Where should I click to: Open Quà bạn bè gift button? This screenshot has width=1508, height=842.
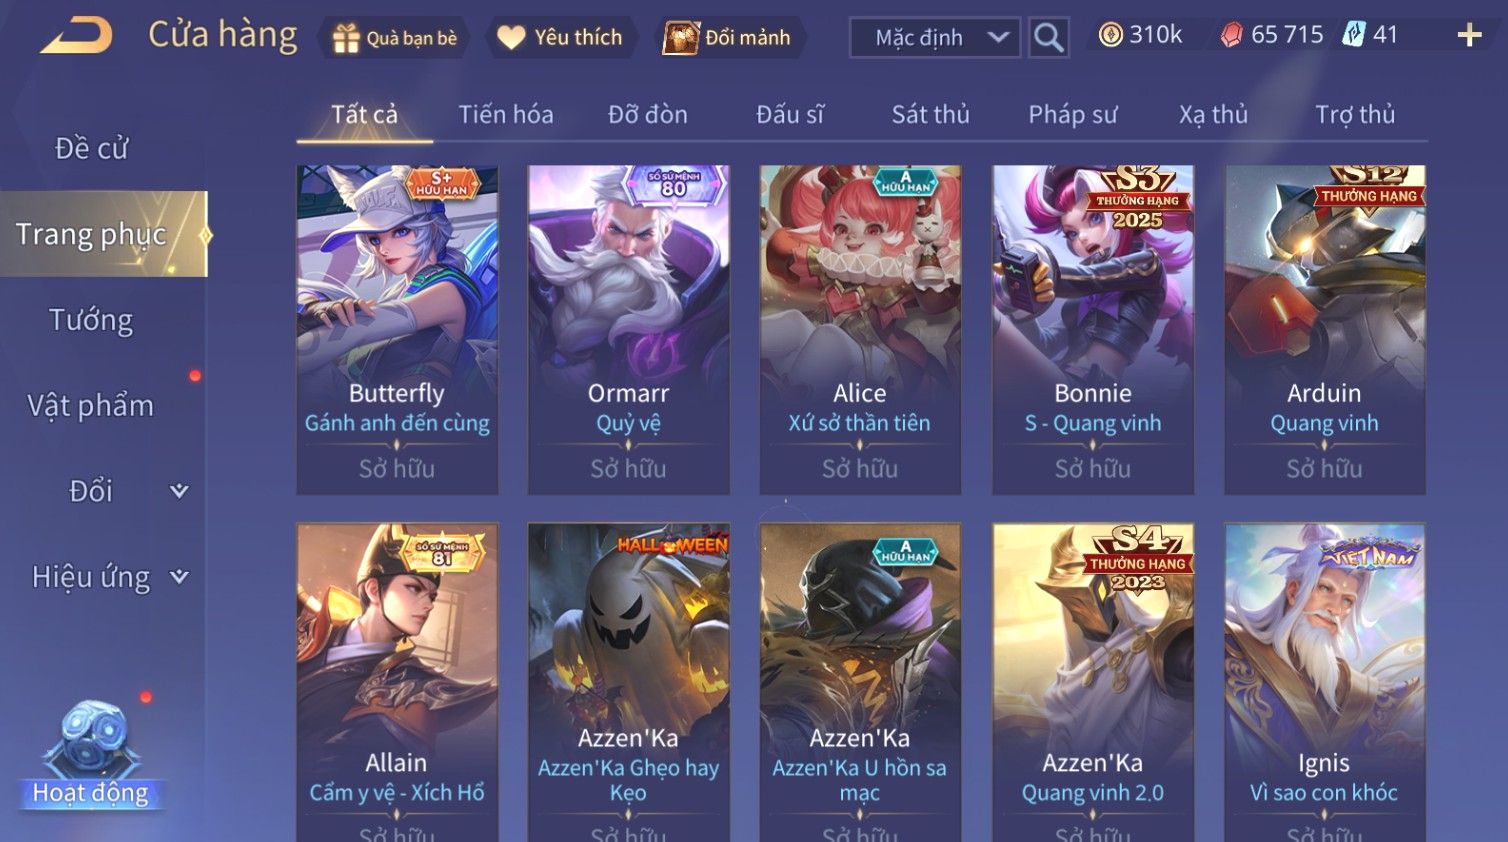[x=394, y=38]
